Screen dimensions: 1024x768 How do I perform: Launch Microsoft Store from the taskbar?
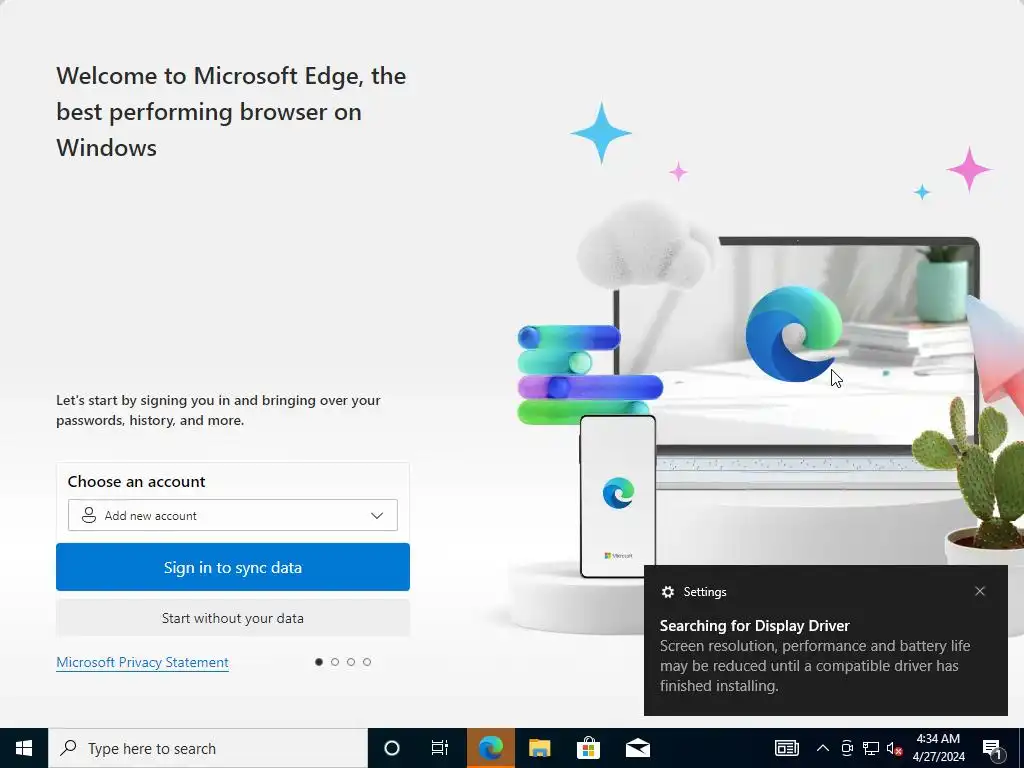588,748
